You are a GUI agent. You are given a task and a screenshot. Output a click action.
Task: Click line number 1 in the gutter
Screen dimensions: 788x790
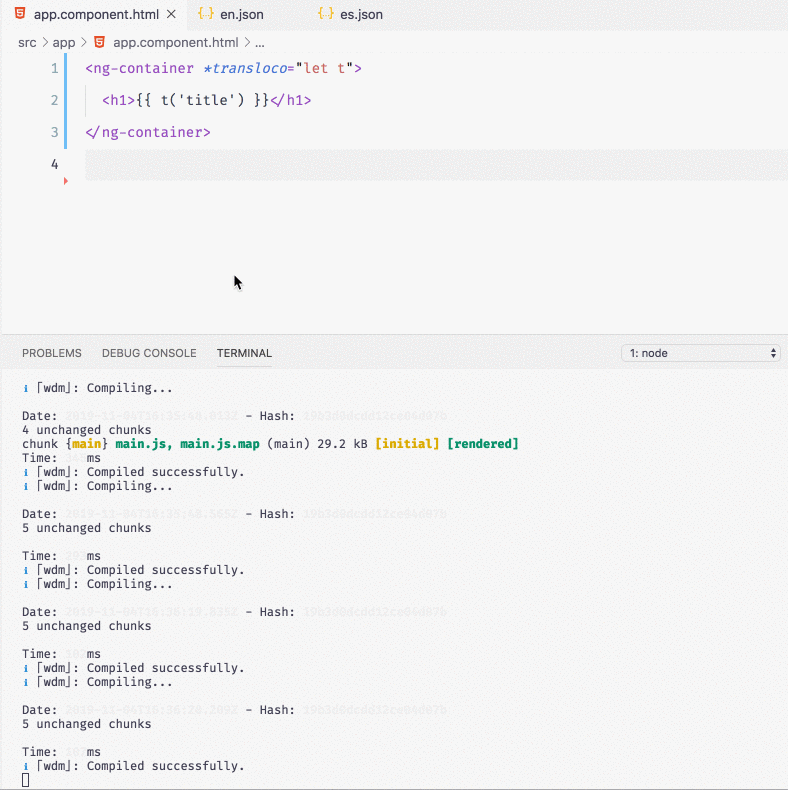tap(54, 68)
